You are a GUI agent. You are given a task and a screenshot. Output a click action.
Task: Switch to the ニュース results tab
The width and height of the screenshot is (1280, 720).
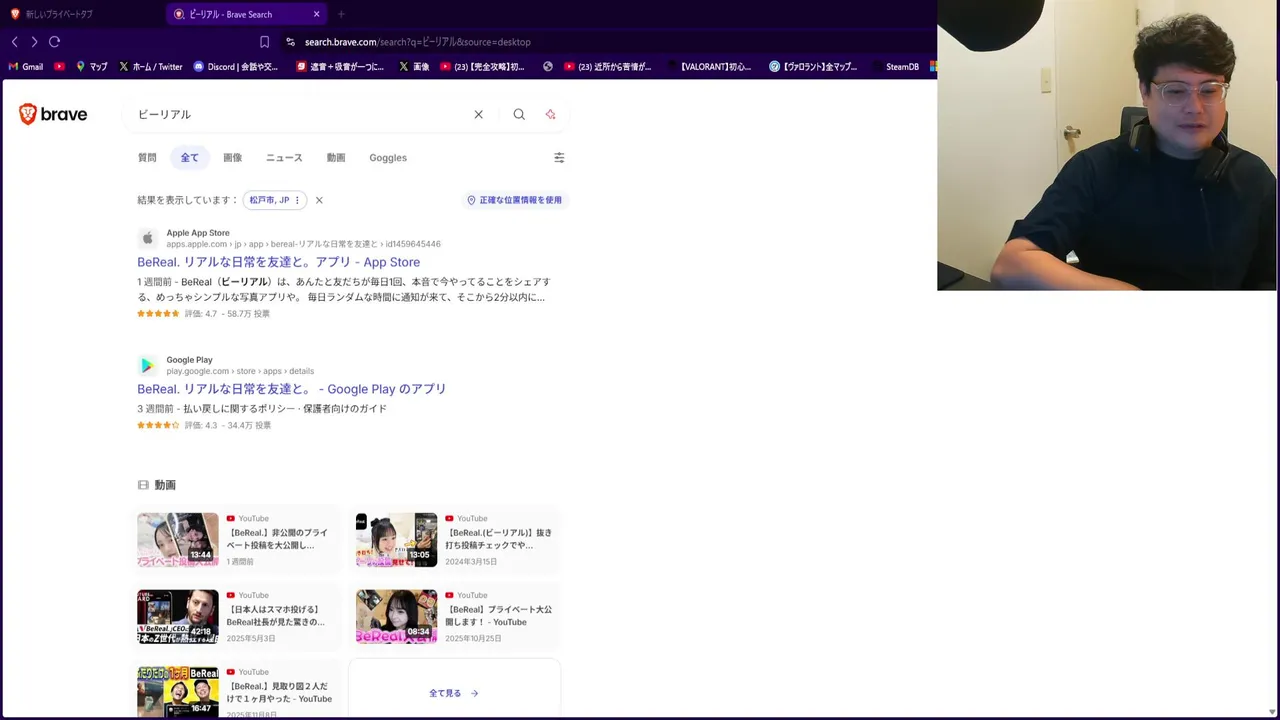284,158
